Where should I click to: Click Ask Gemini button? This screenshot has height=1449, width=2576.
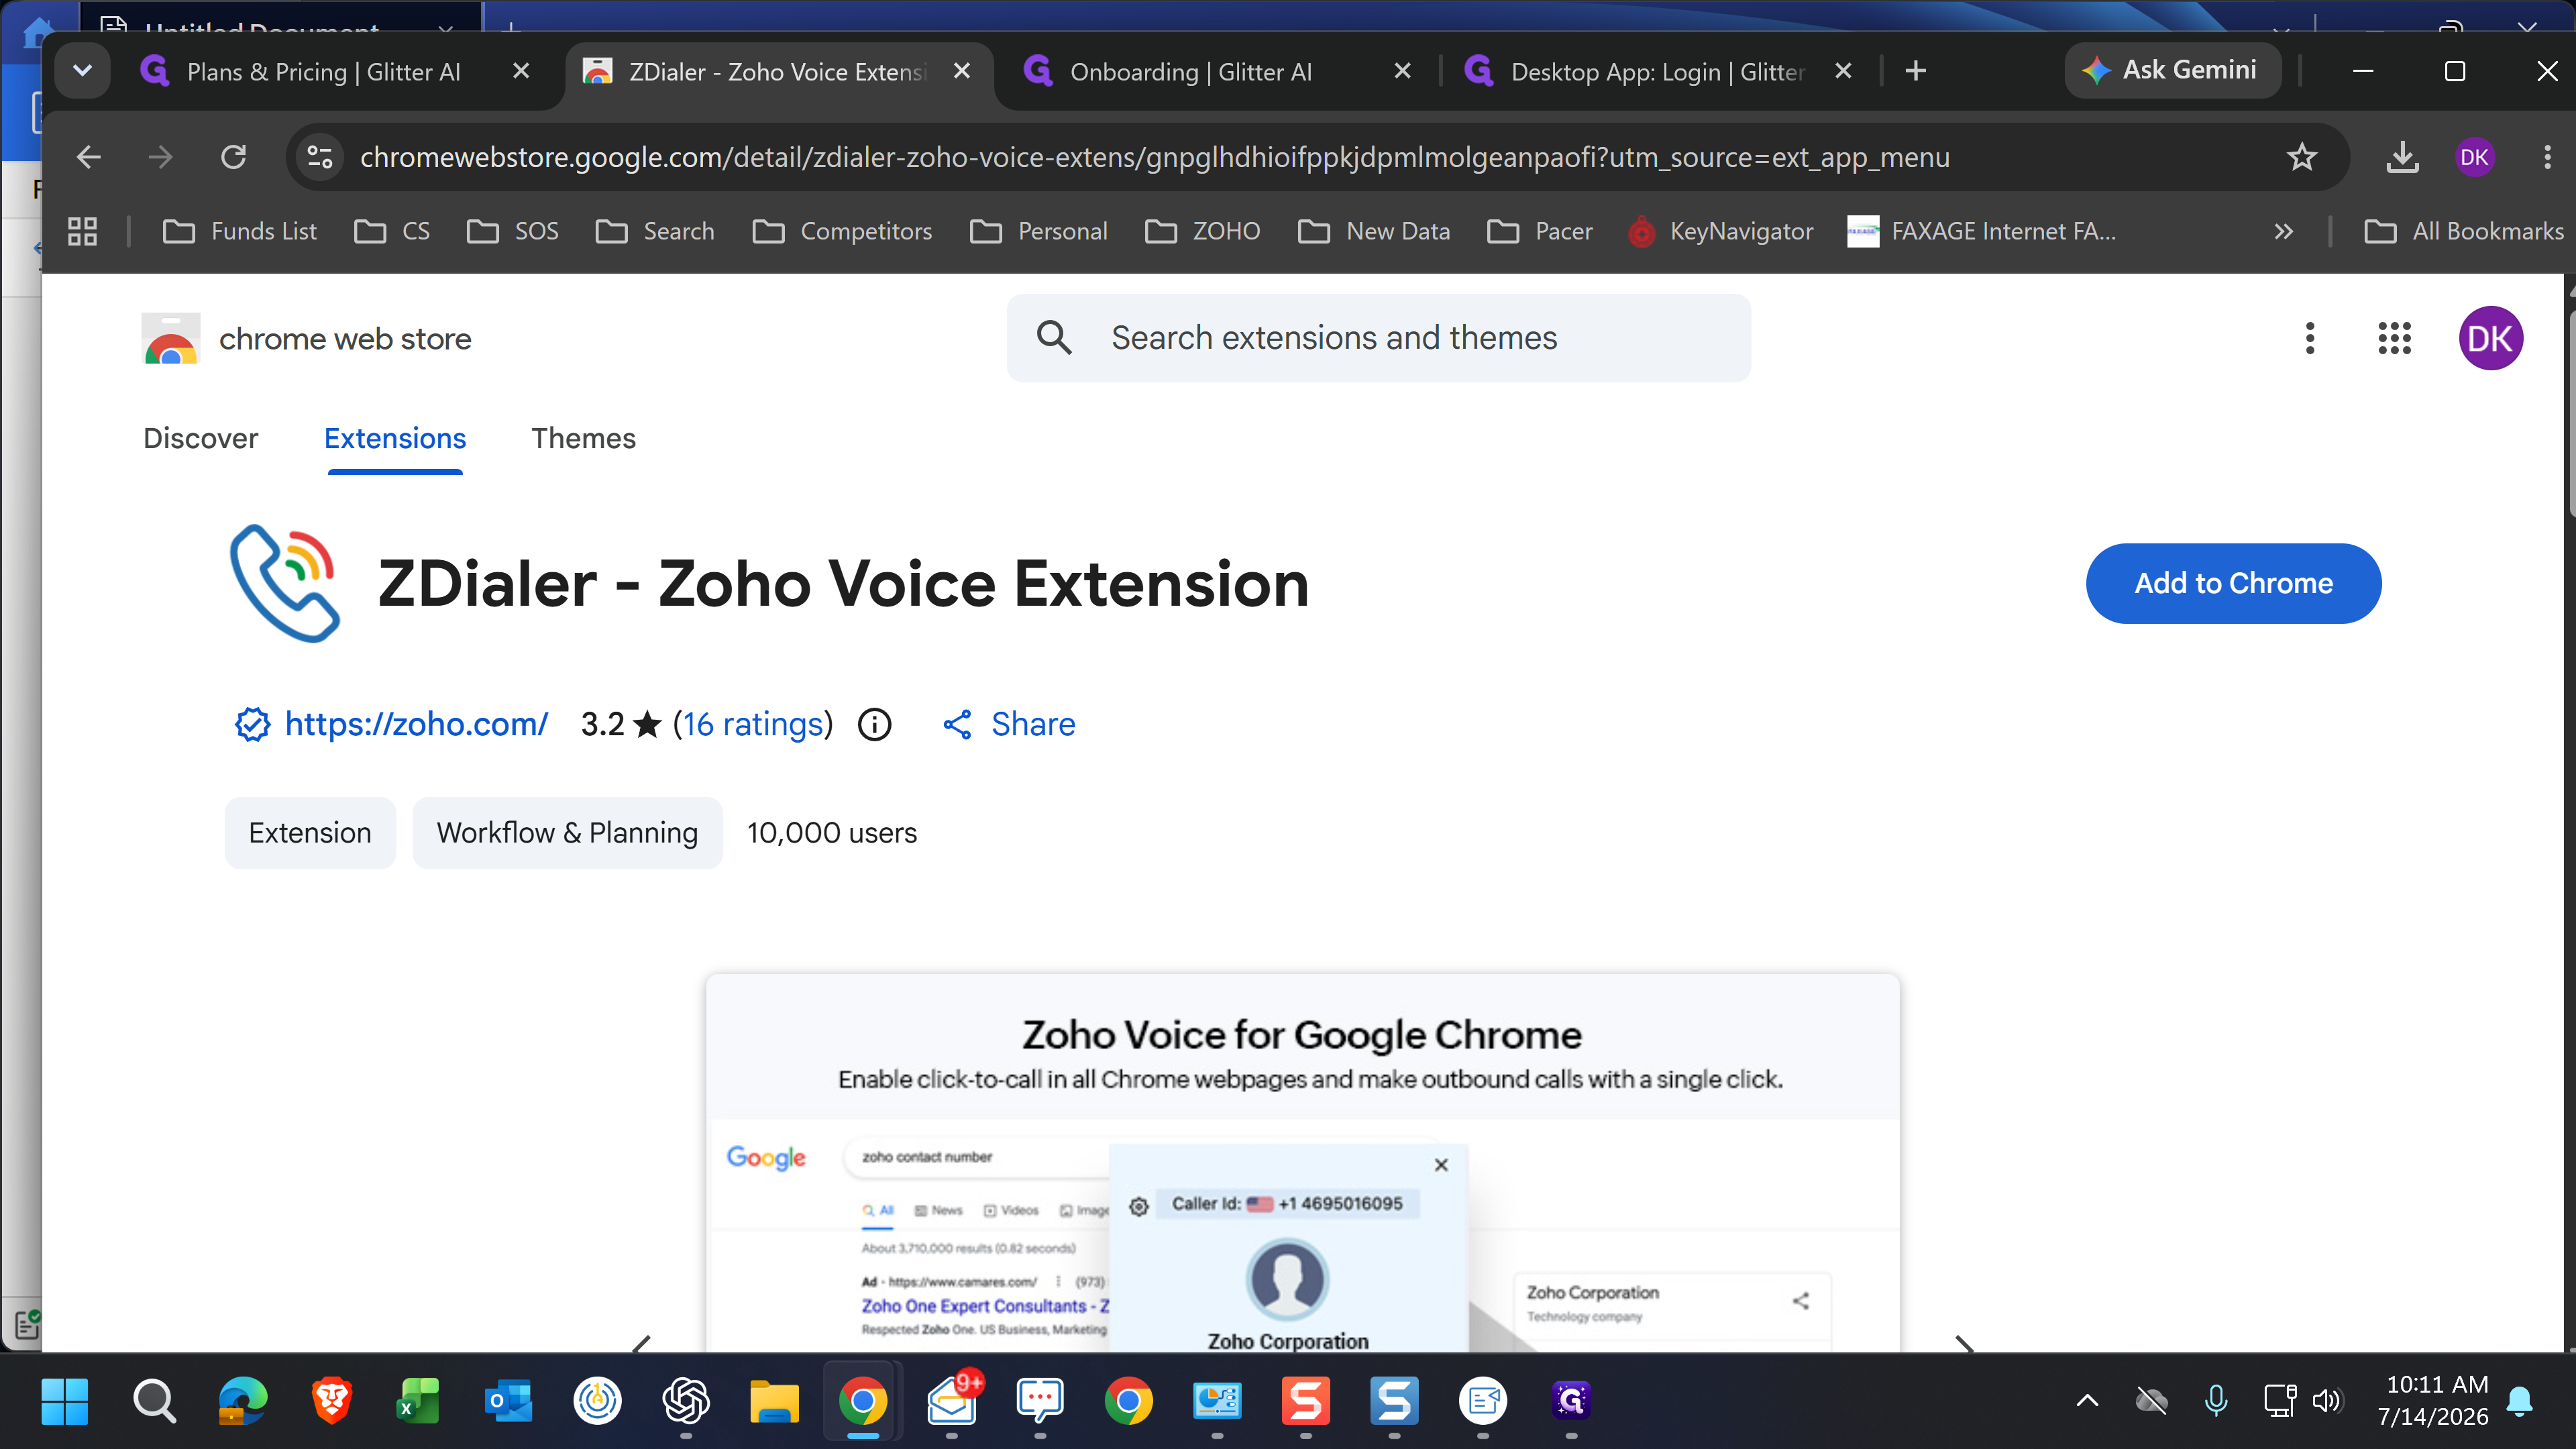[2172, 70]
